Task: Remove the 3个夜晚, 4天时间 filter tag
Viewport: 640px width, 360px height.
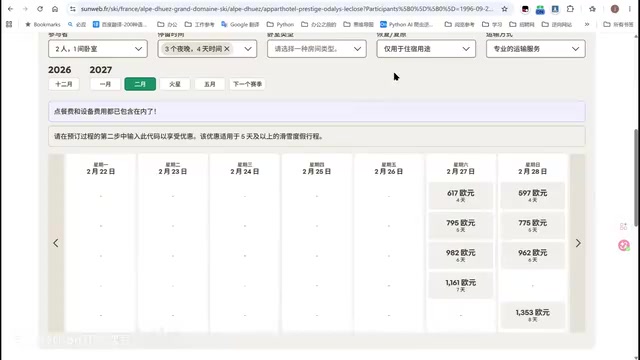Action: (x=227, y=49)
